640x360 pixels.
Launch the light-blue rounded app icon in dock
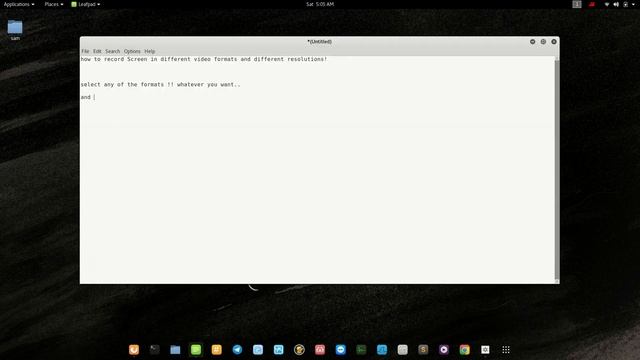pyautogui.click(x=258, y=349)
